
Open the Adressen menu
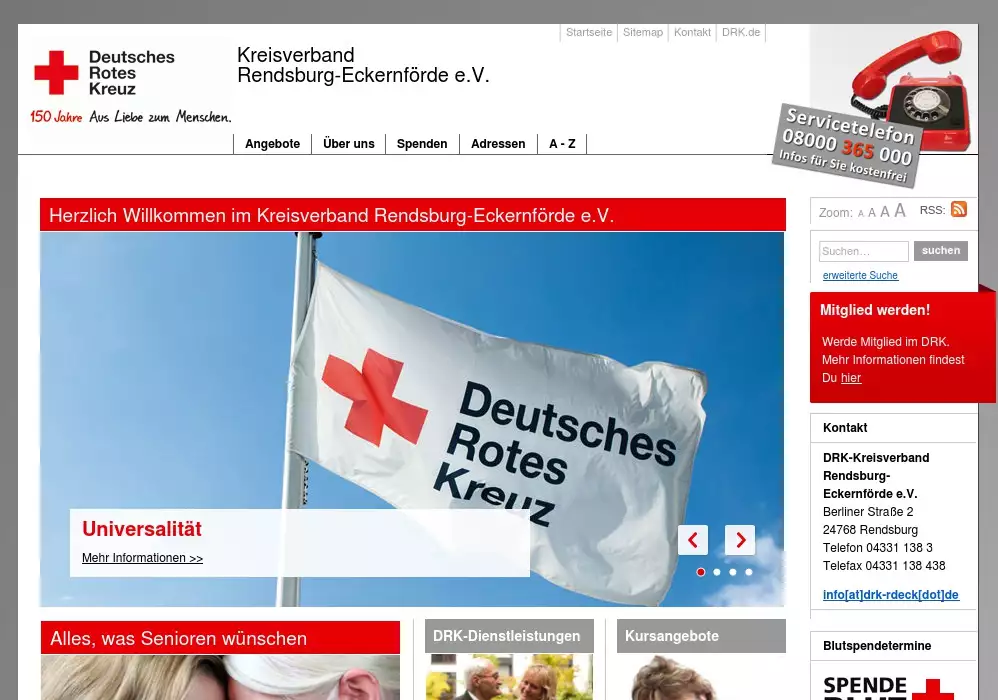click(x=498, y=144)
